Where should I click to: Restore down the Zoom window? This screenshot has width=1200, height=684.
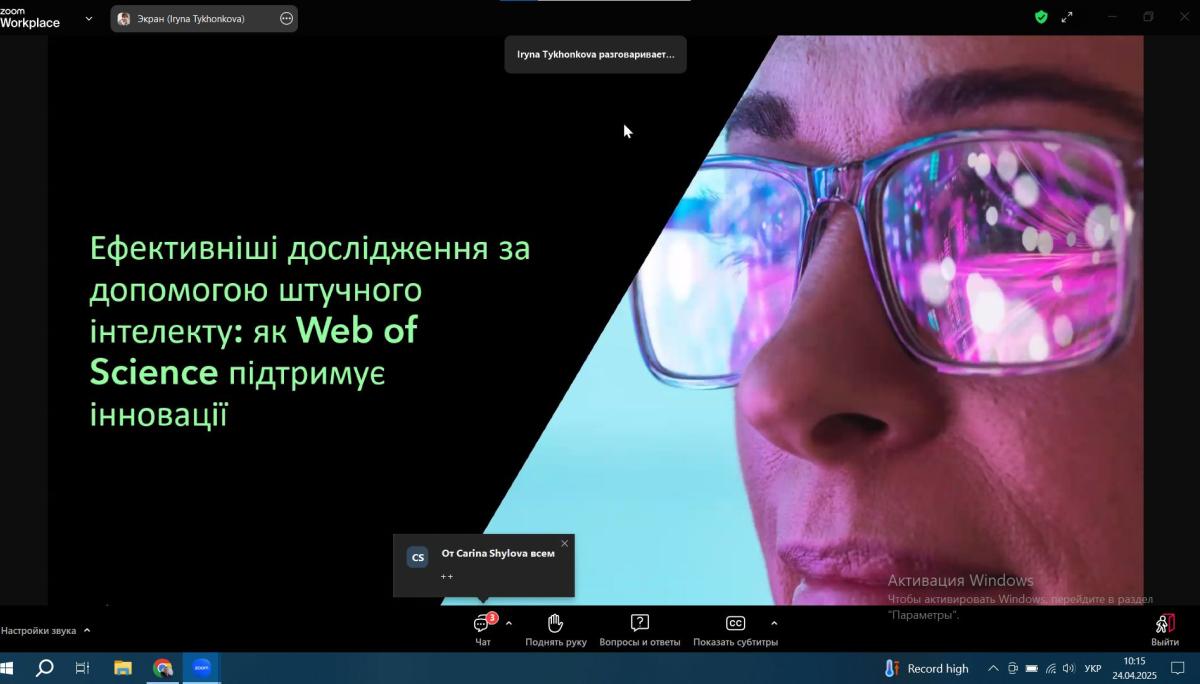(1148, 17)
